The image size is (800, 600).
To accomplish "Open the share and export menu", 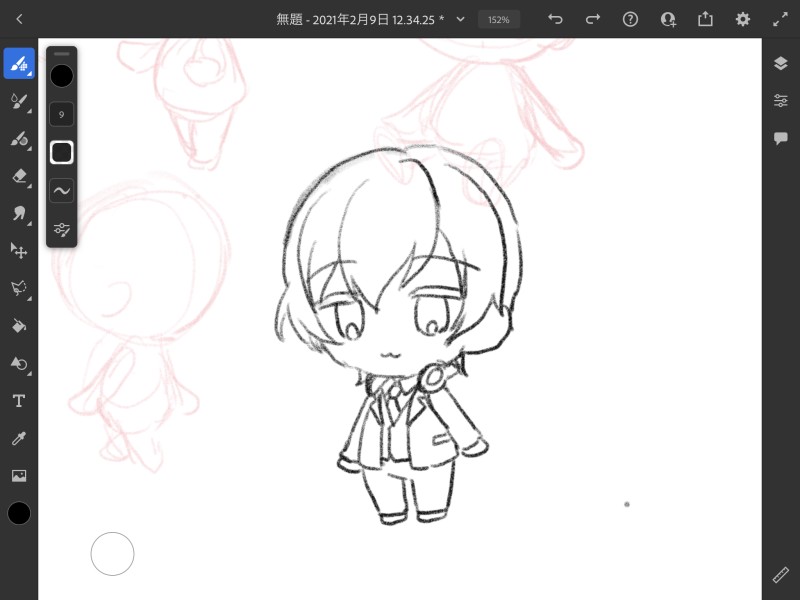I will tap(705, 19).
